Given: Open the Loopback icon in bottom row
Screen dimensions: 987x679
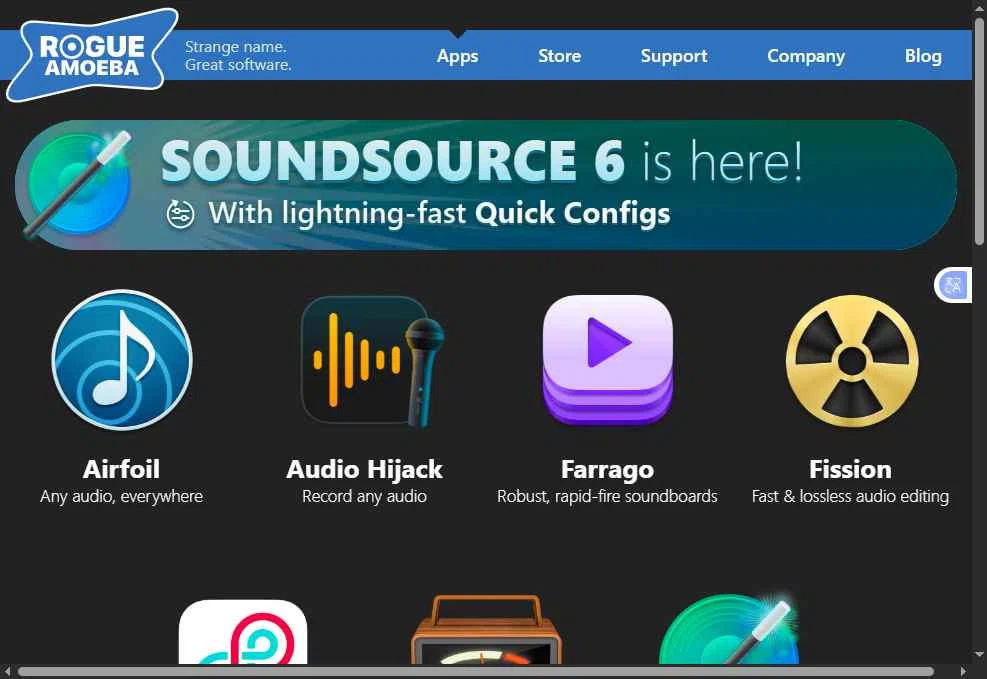Looking at the screenshot, I should coord(243,632).
